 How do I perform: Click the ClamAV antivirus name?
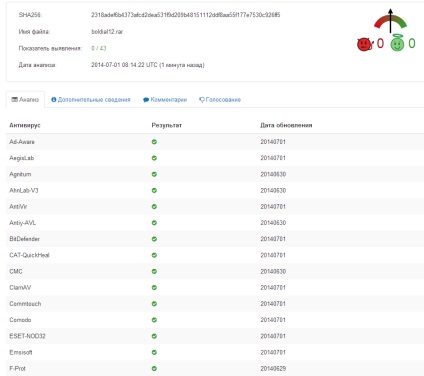click(x=20, y=287)
